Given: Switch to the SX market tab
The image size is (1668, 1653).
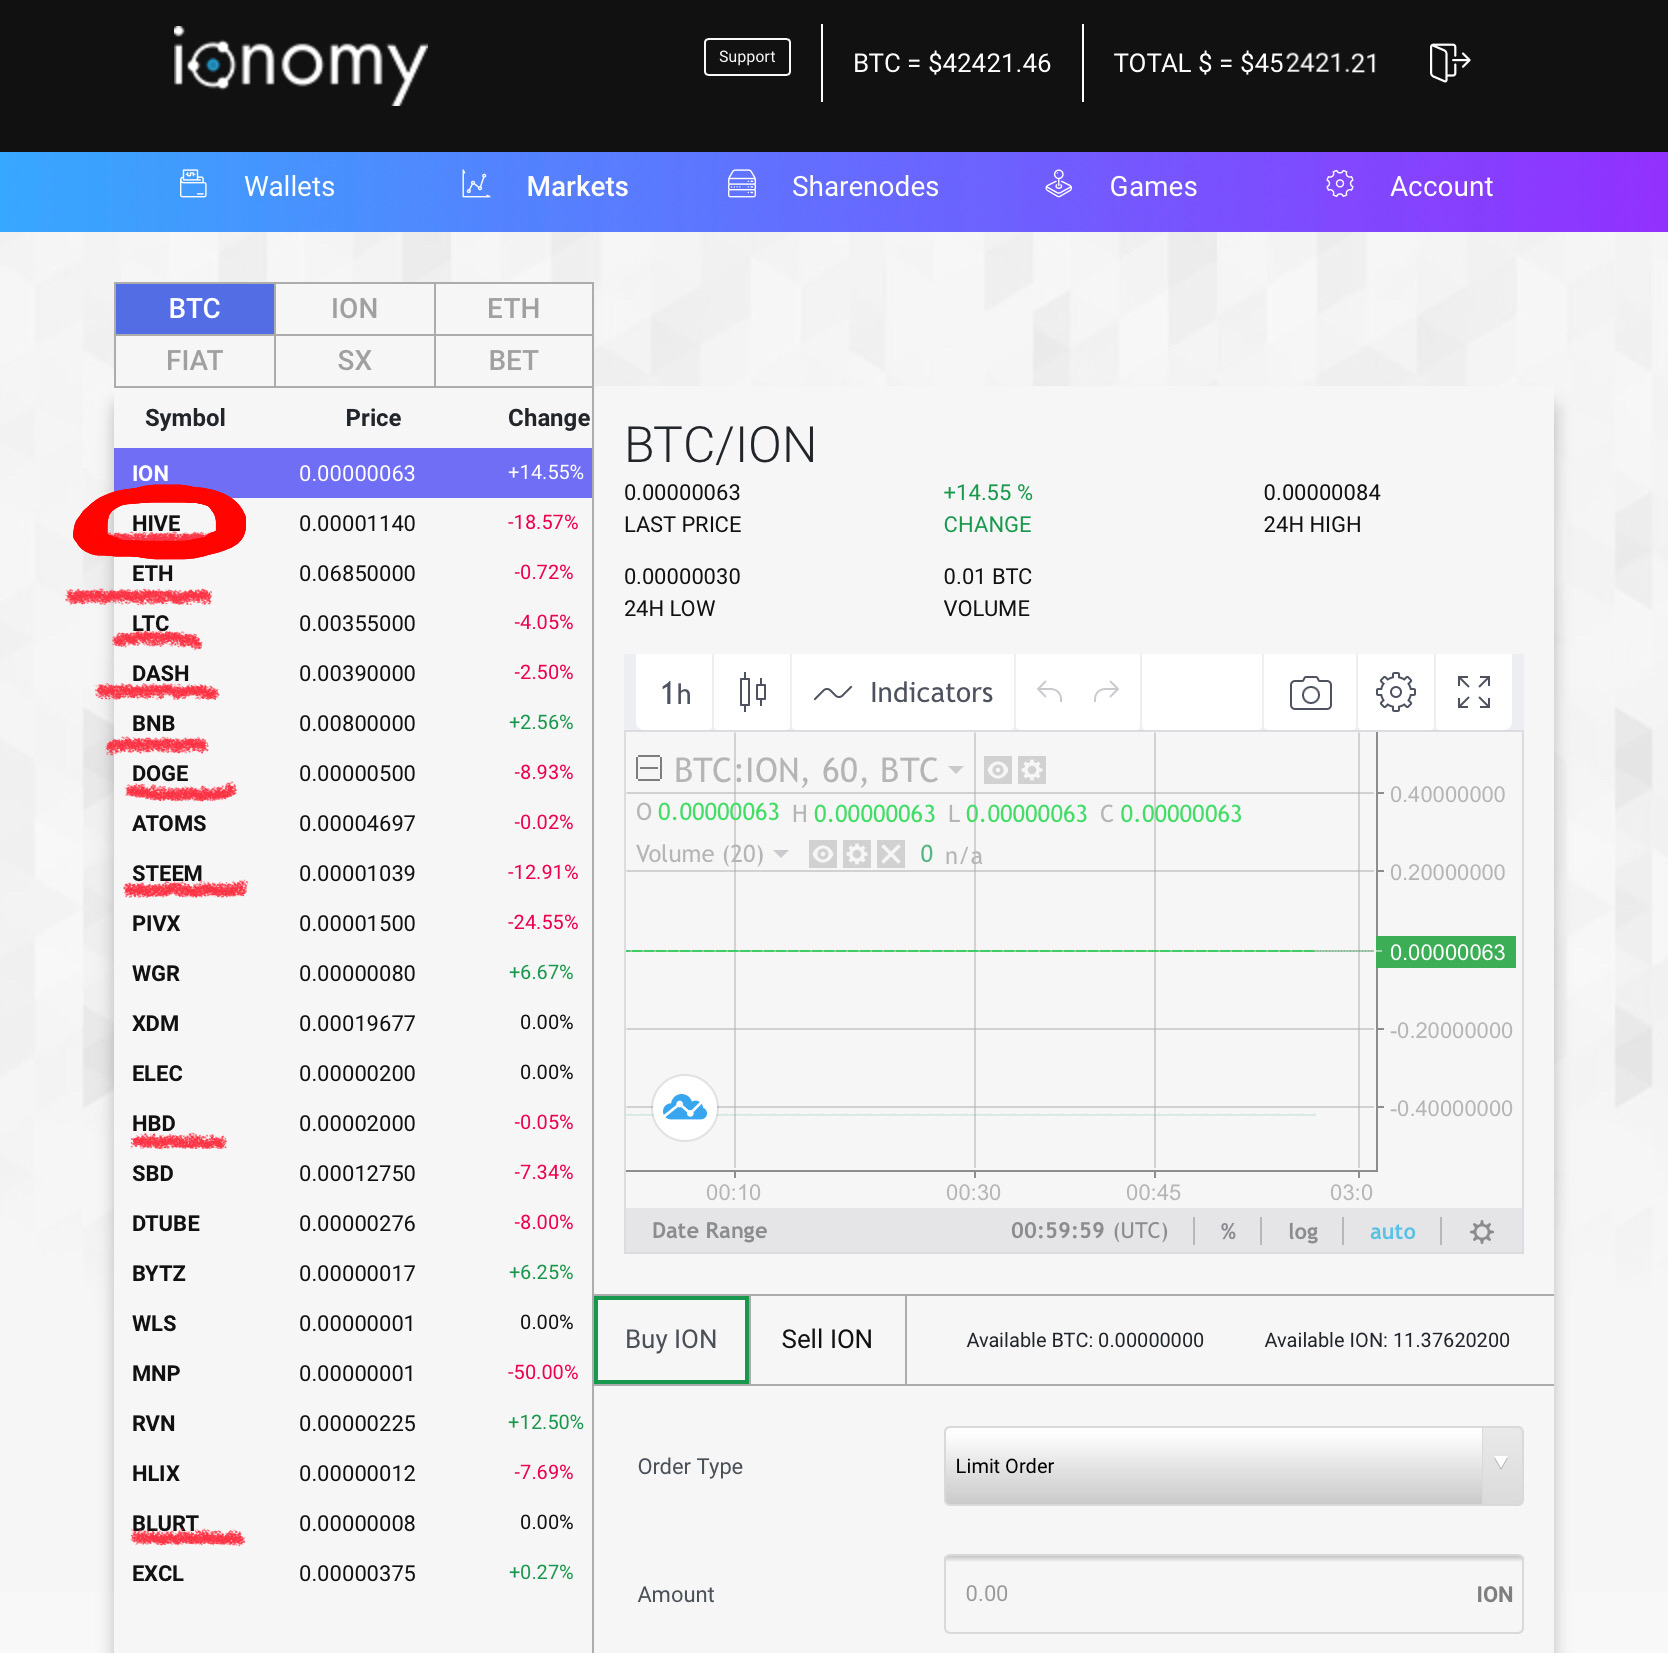Looking at the screenshot, I should pos(355,361).
